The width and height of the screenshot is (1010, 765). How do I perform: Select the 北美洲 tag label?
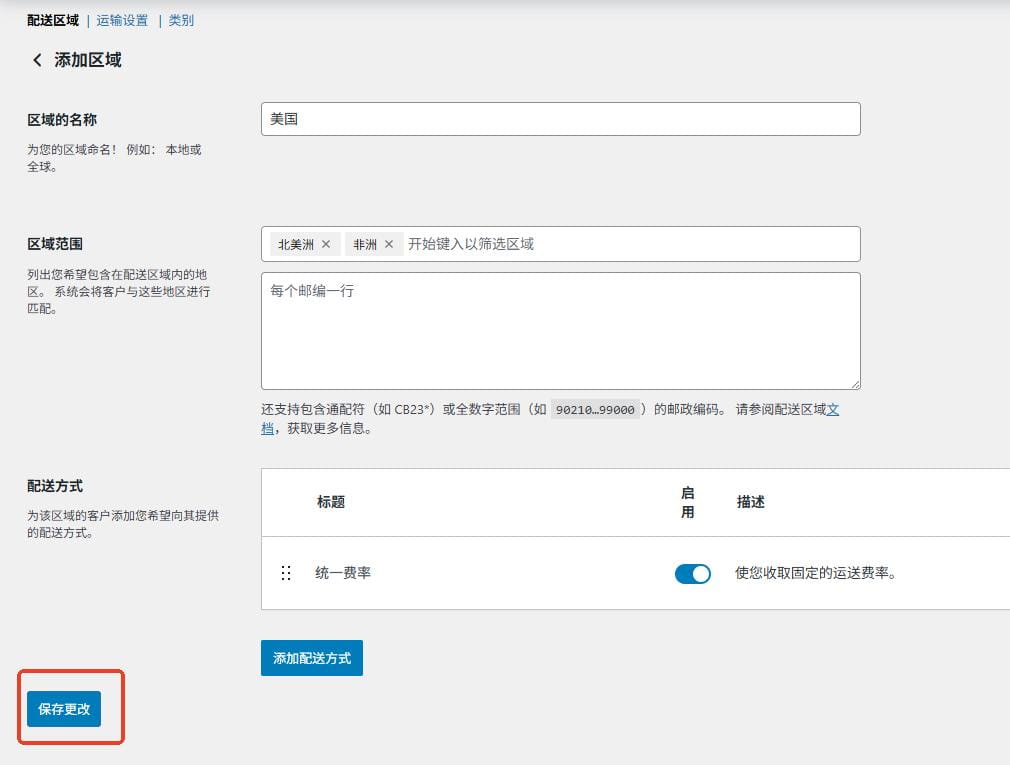297,243
